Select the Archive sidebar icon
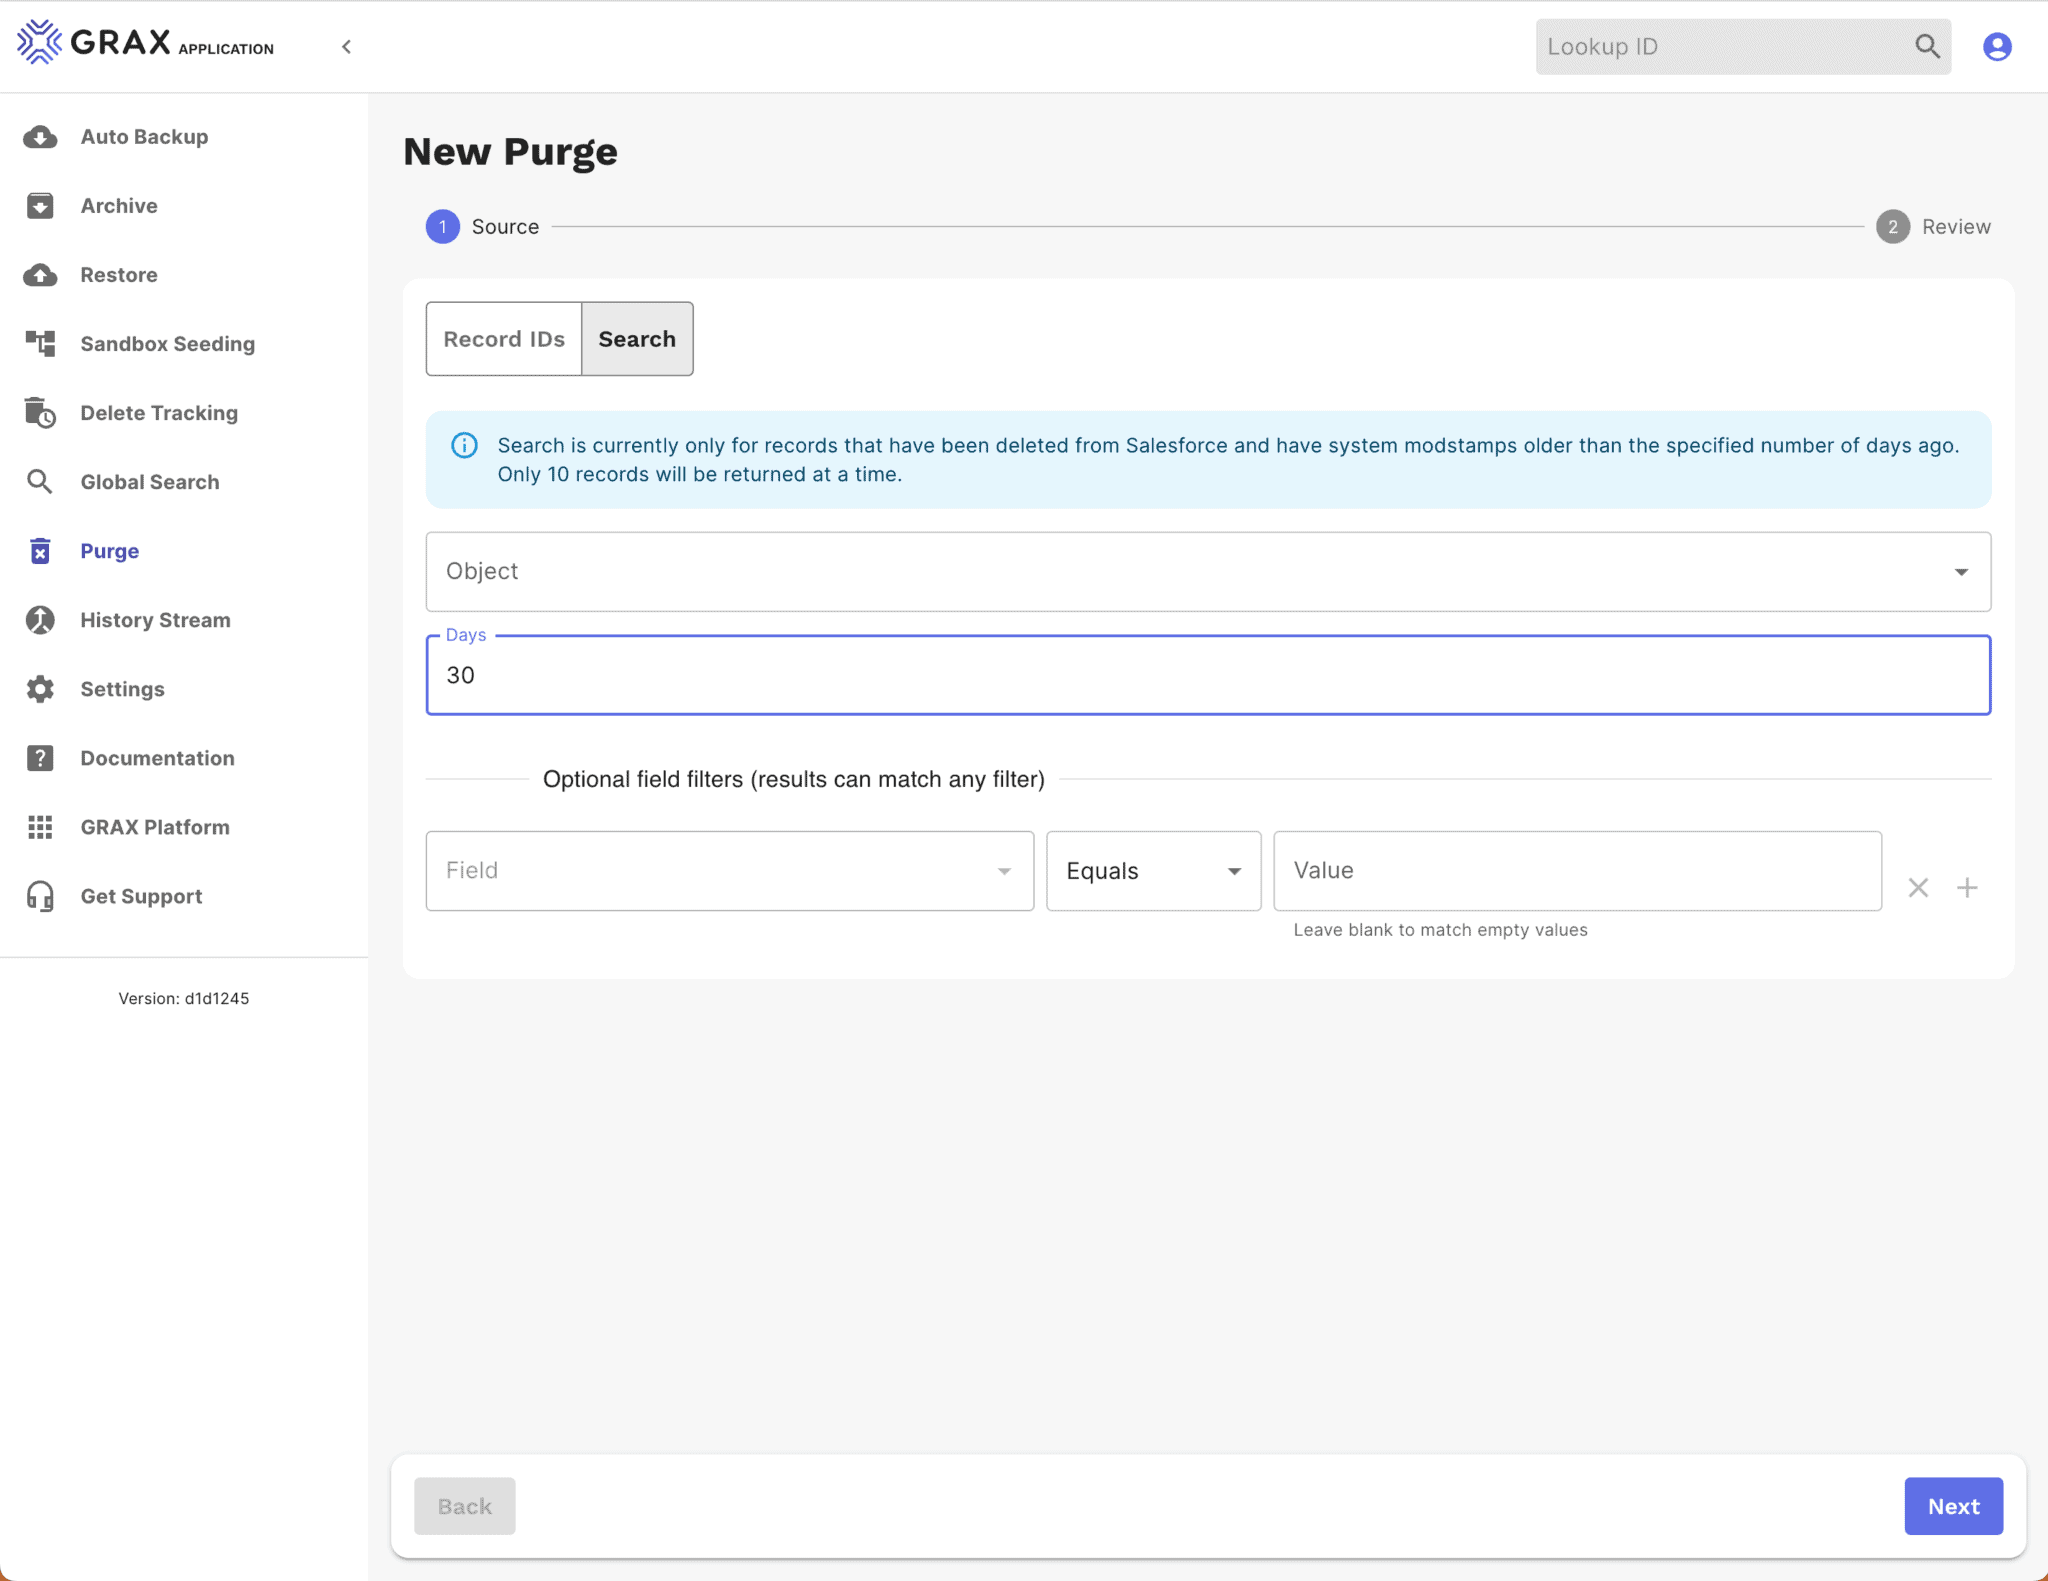Image resolution: width=2048 pixels, height=1581 pixels. pyautogui.click(x=40, y=205)
